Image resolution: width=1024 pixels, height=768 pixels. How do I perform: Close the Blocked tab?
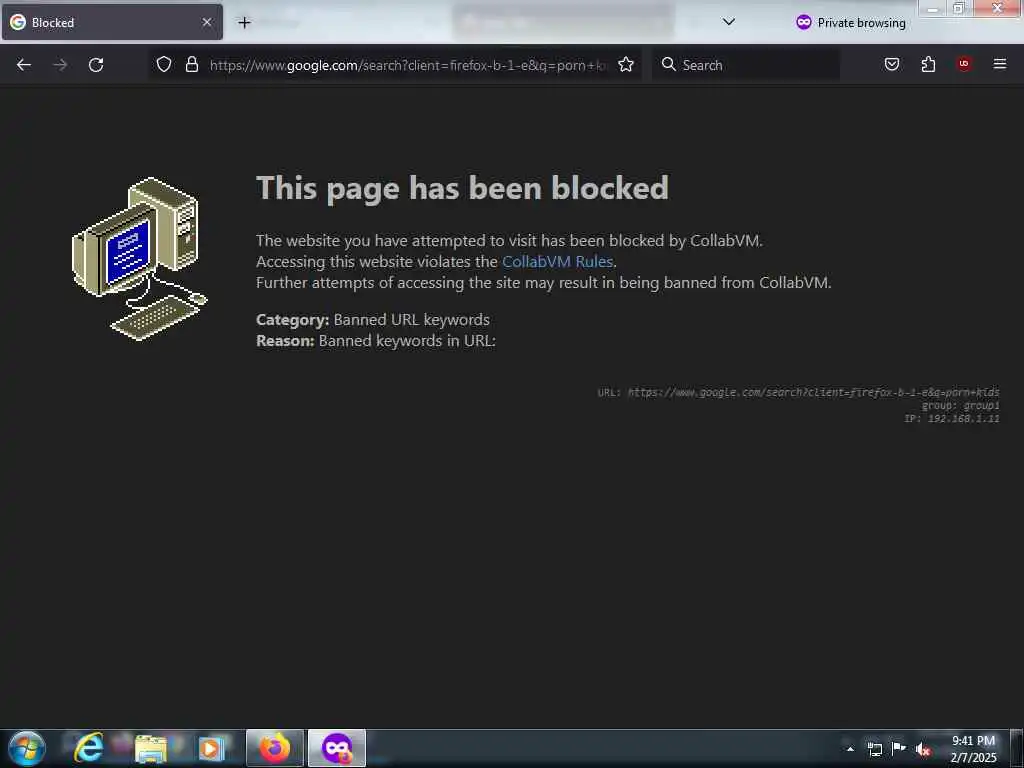206,22
